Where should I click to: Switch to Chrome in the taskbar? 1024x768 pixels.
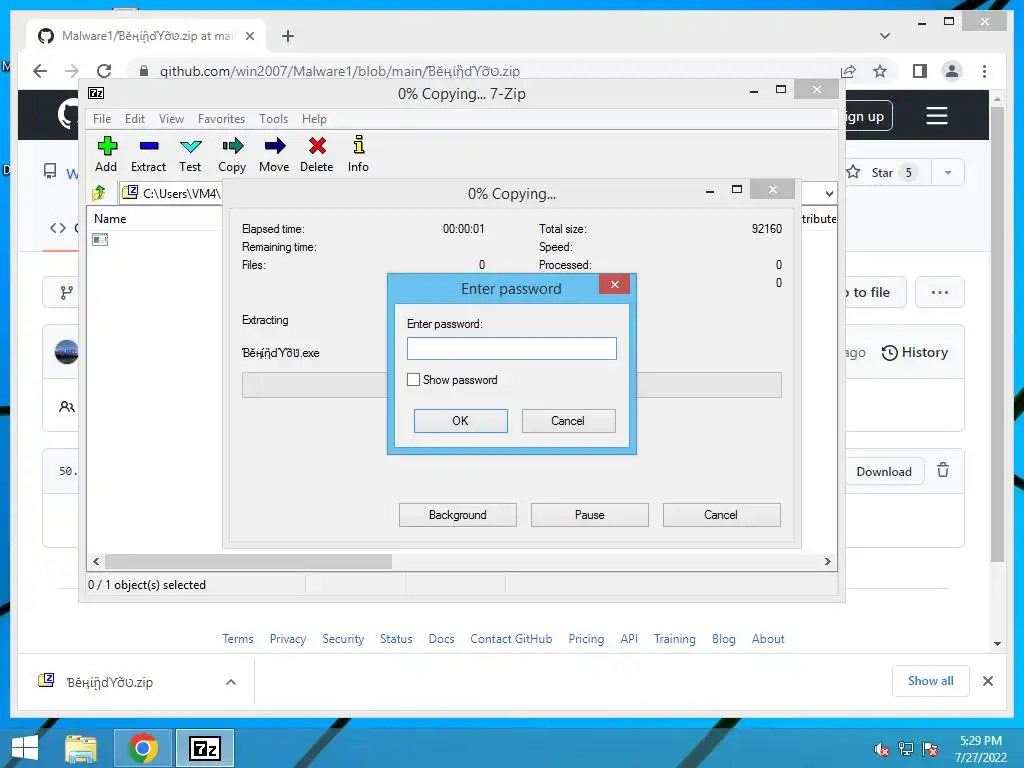coord(143,748)
